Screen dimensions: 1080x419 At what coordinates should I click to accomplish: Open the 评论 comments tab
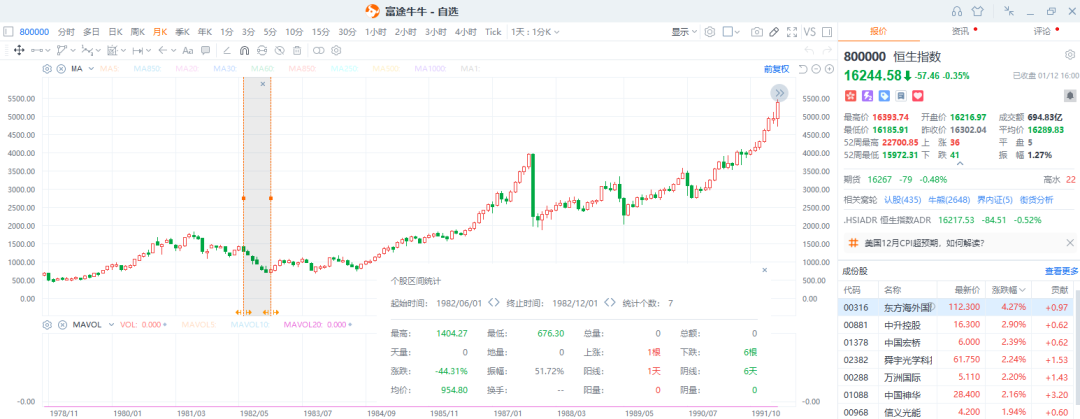pyautogui.click(x=1043, y=31)
